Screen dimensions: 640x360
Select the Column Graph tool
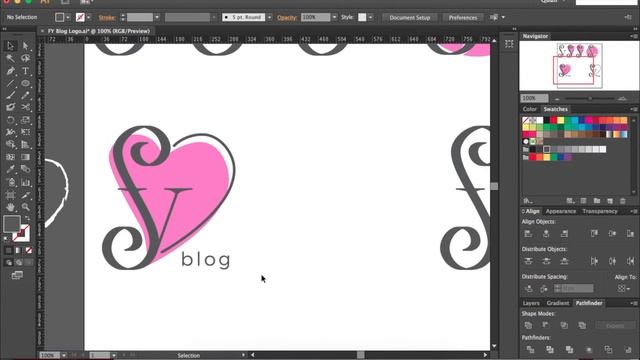coord(25,182)
